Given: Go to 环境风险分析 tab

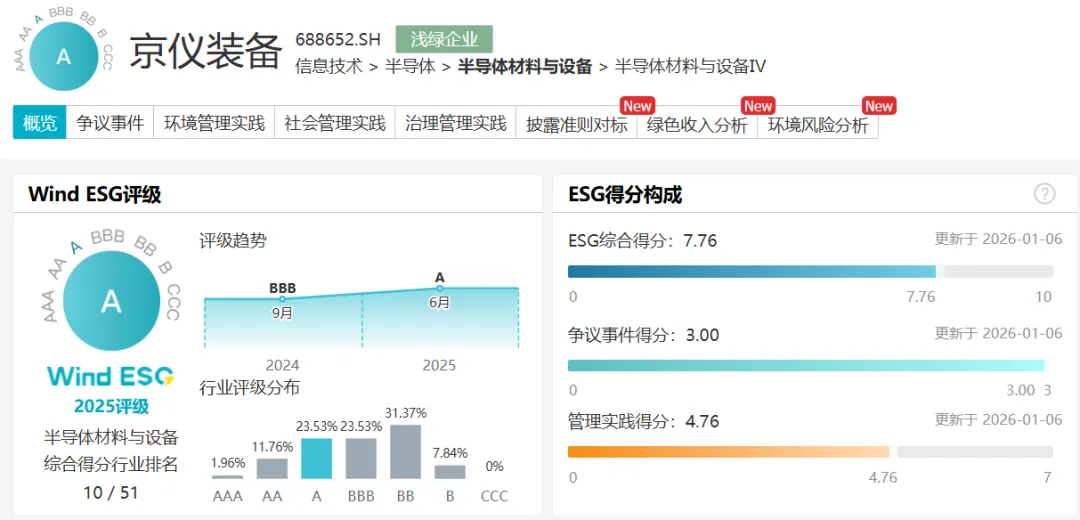Looking at the screenshot, I should pos(818,123).
